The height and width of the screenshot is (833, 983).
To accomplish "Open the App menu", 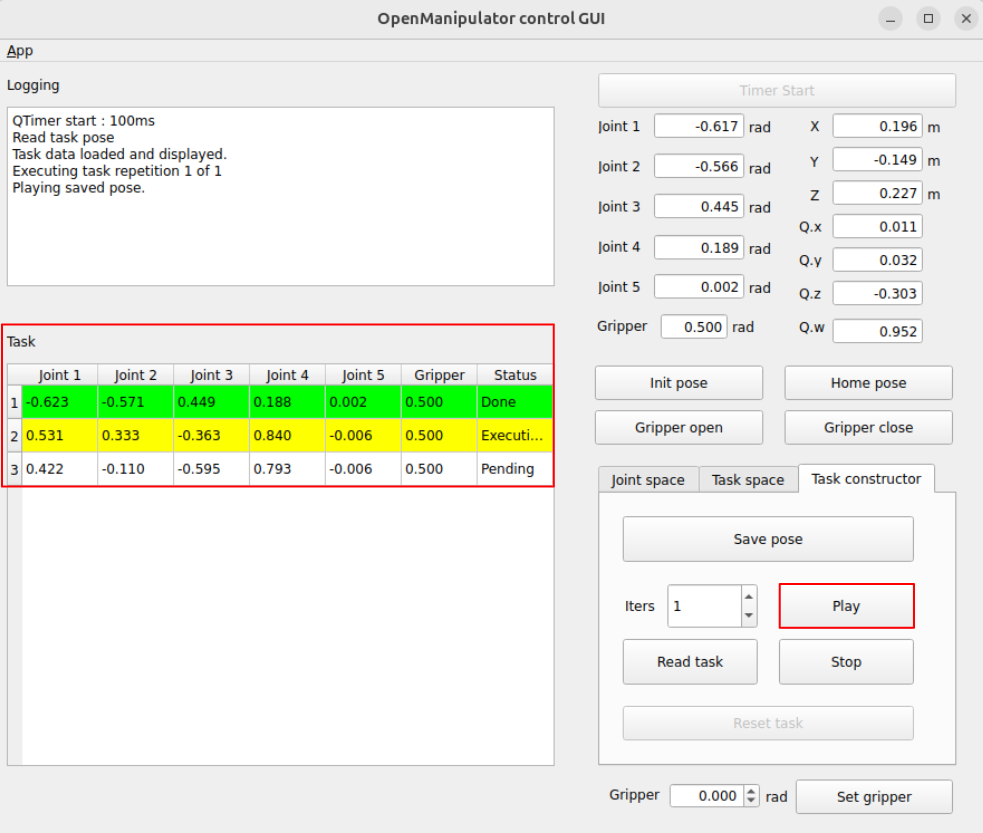I will [x=20, y=51].
